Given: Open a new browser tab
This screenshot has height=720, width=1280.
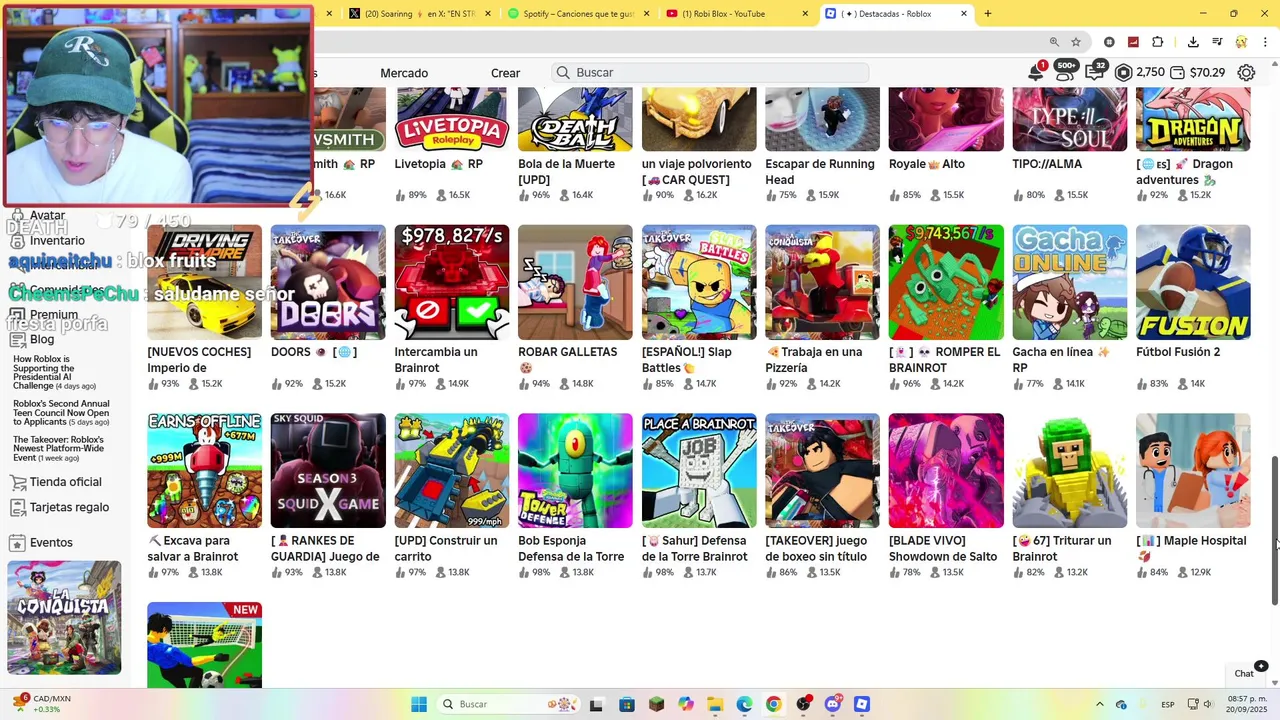Looking at the screenshot, I should coord(988,14).
